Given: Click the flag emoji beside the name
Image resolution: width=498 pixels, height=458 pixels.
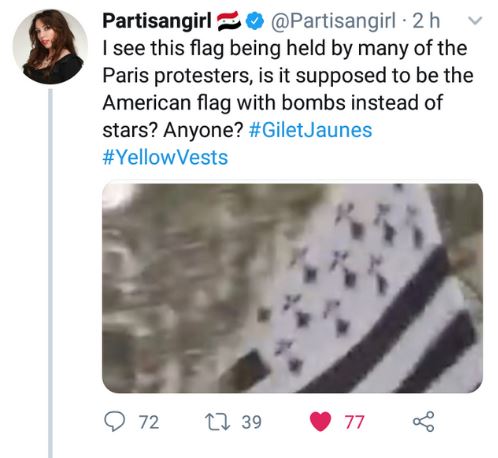Looking at the screenshot, I should (229, 21).
